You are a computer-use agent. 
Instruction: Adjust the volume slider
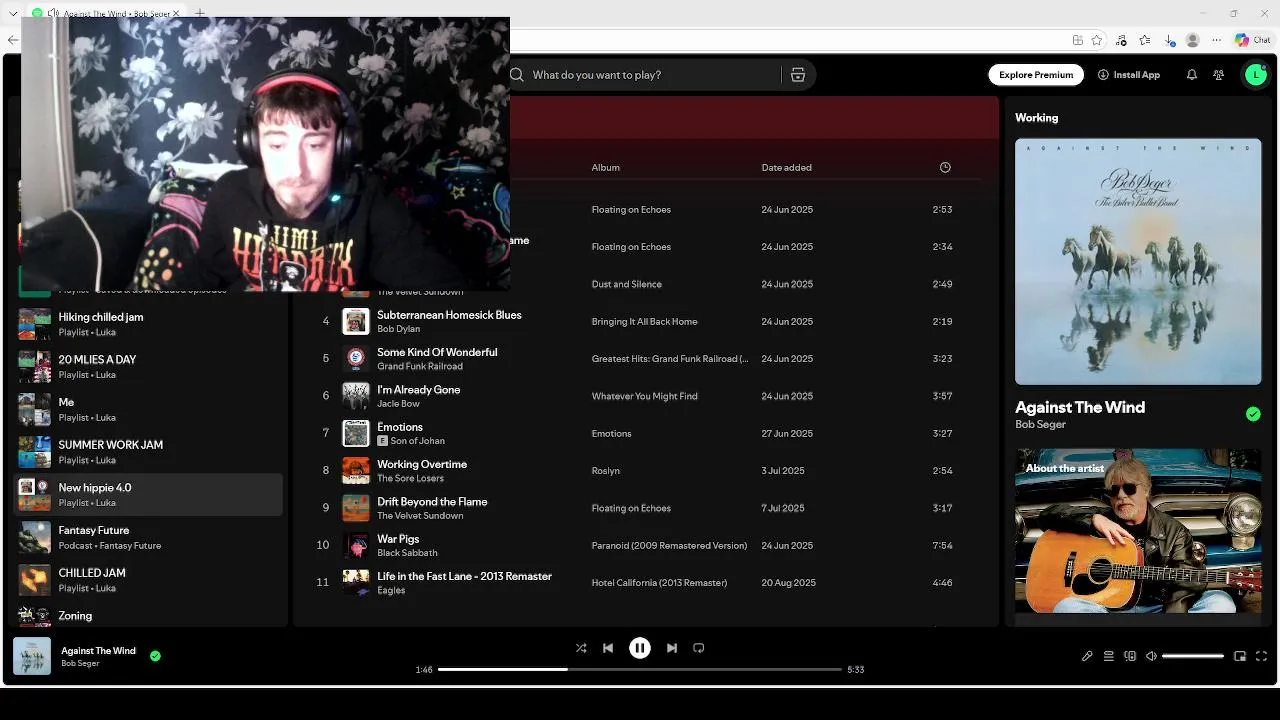[1193, 656]
